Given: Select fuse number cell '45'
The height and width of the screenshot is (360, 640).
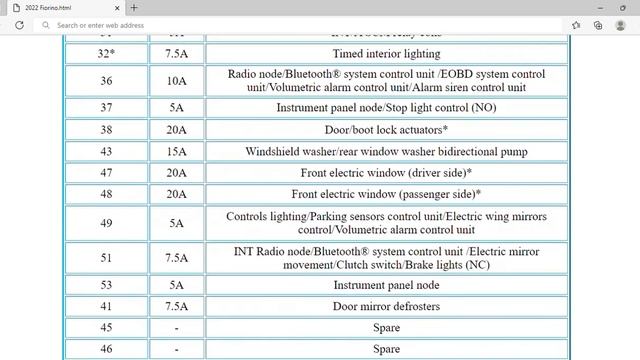Looking at the screenshot, I should click(x=106, y=328).
